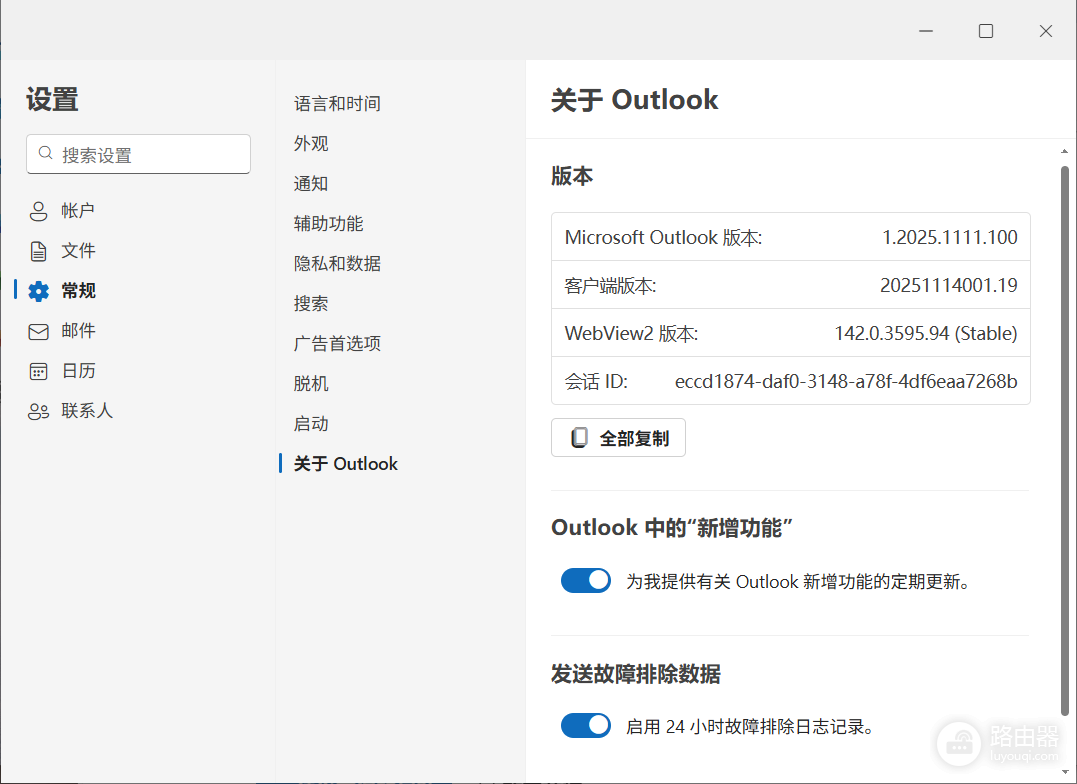
Task: Open the 联系人 settings category
Action: tap(87, 411)
